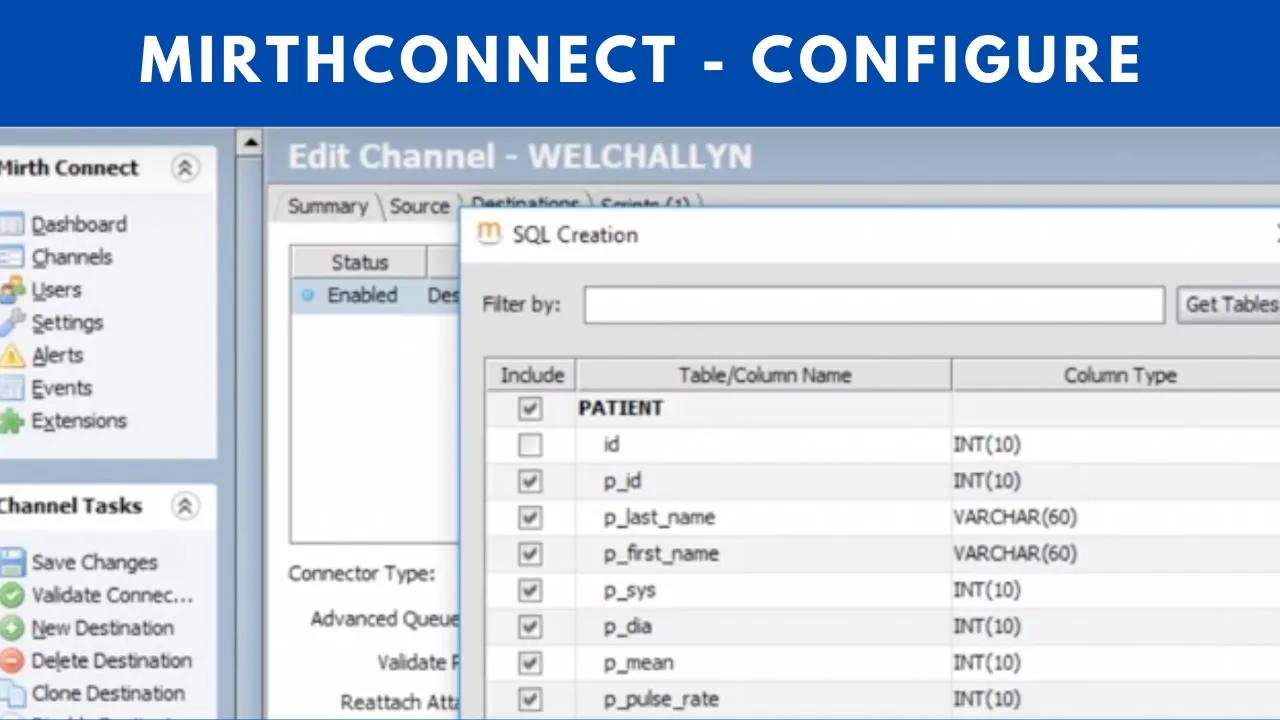The width and height of the screenshot is (1280, 720).
Task: Select the p_last_name column name
Action: (x=659, y=517)
